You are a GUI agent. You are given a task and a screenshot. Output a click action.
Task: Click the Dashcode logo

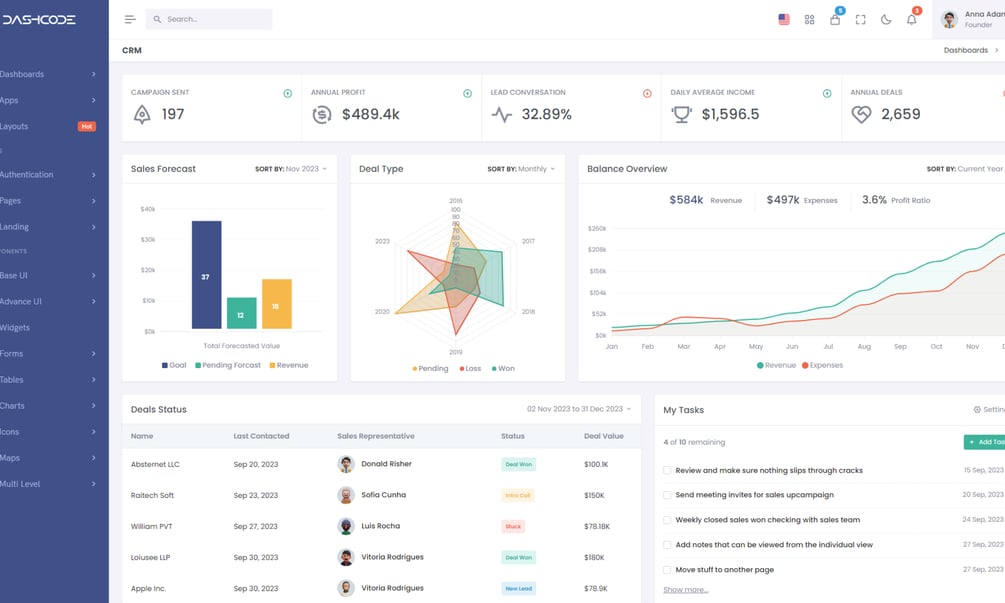[x=38, y=20]
